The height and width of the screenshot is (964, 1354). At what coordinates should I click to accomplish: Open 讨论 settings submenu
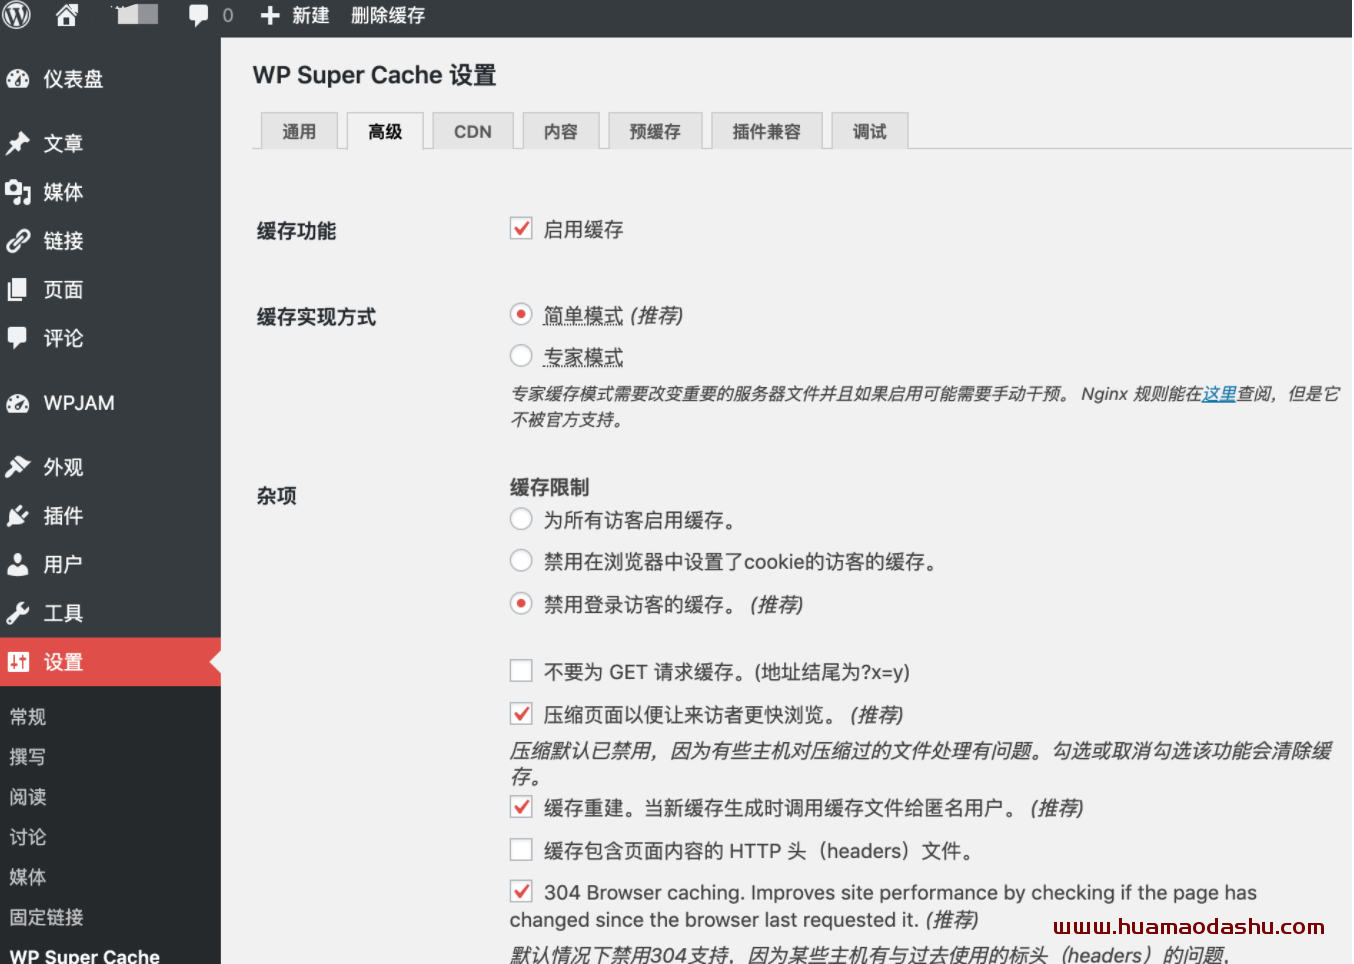click(x=28, y=837)
